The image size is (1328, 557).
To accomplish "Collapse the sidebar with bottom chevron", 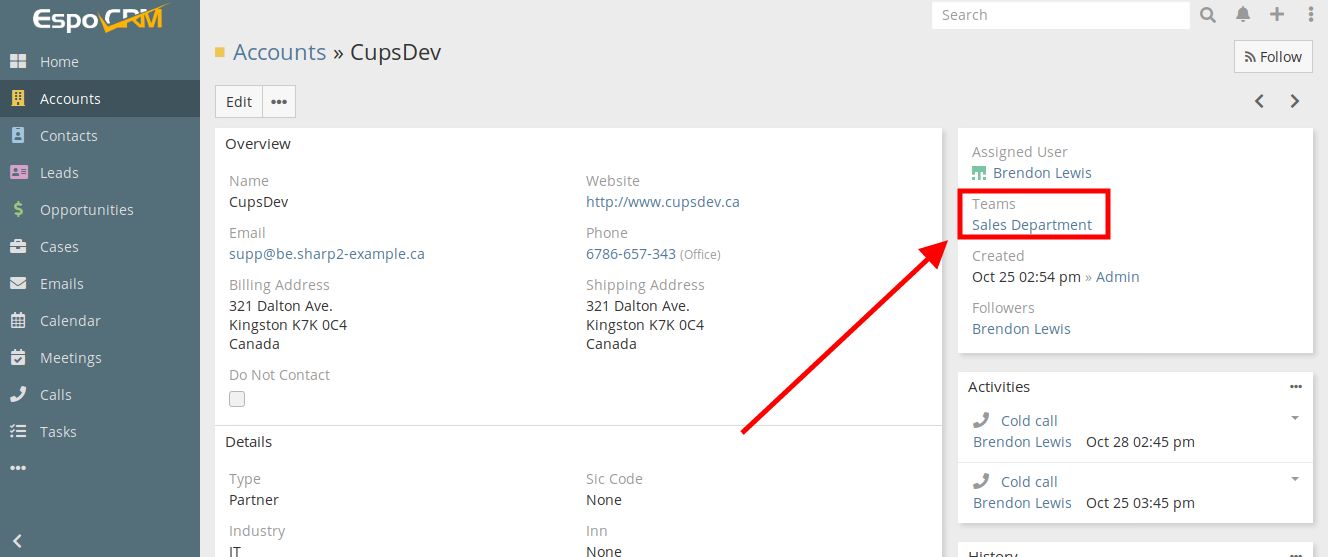I will pos(17,541).
